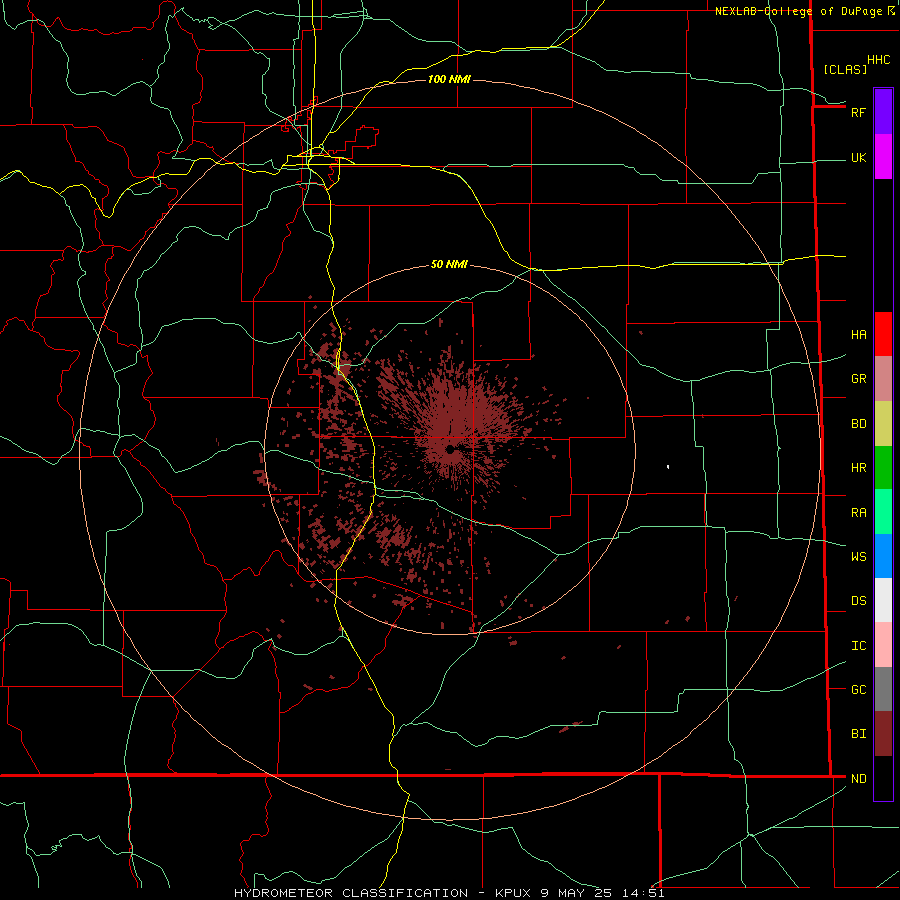The width and height of the screenshot is (900, 900).
Task: Click the [CLAS] units label
Action: (x=845, y=69)
